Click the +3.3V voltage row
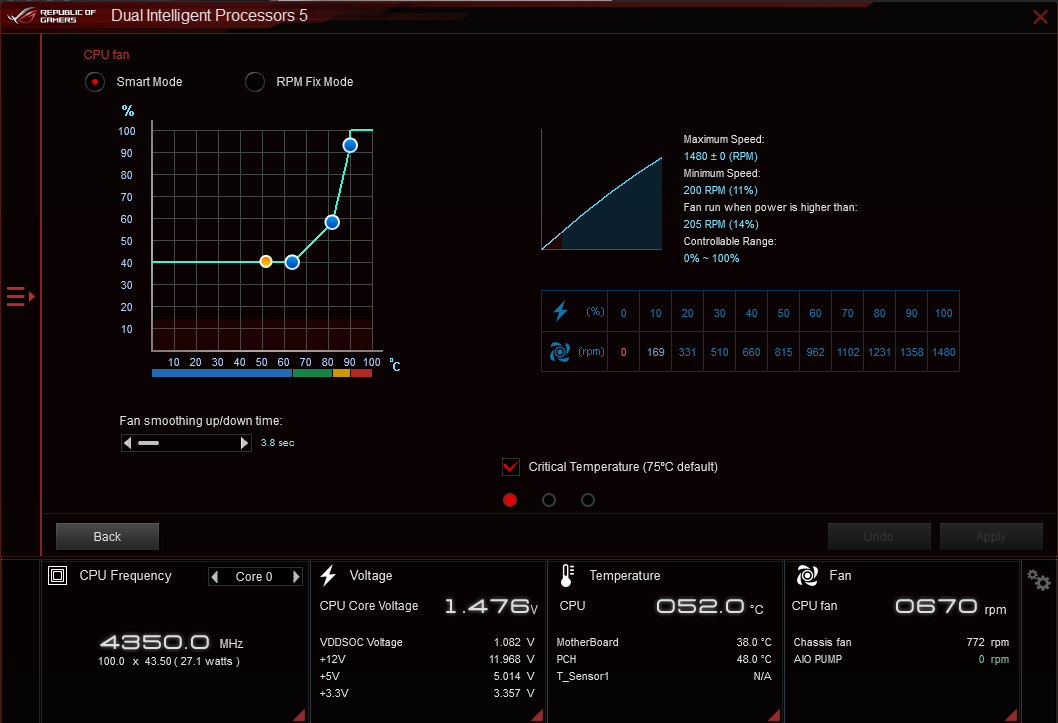1058x723 pixels. pos(427,693)
